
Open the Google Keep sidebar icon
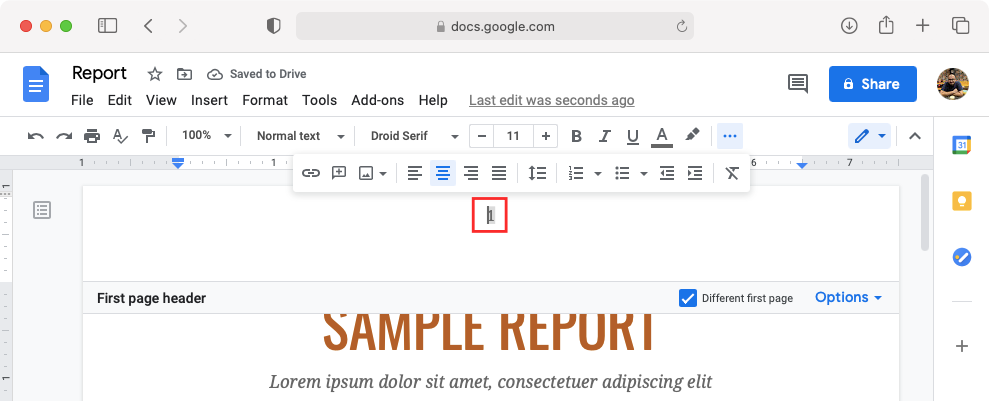[x=961, y=201]
